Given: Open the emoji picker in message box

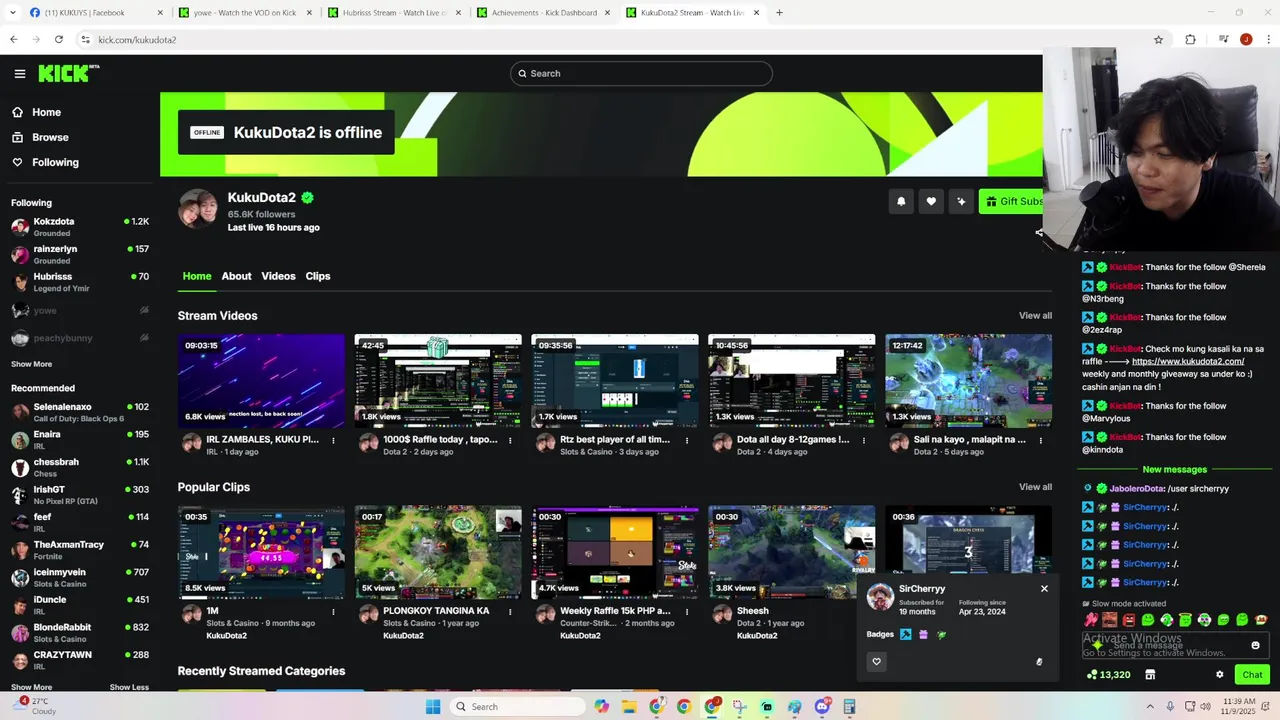Looking at the screenshot, I should point(1255,646).
